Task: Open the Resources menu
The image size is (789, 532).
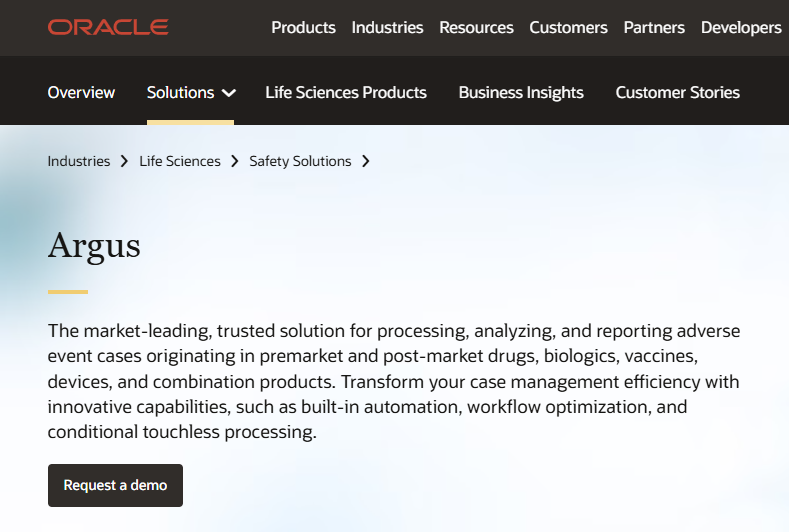Action: click(x=476, y=27)
